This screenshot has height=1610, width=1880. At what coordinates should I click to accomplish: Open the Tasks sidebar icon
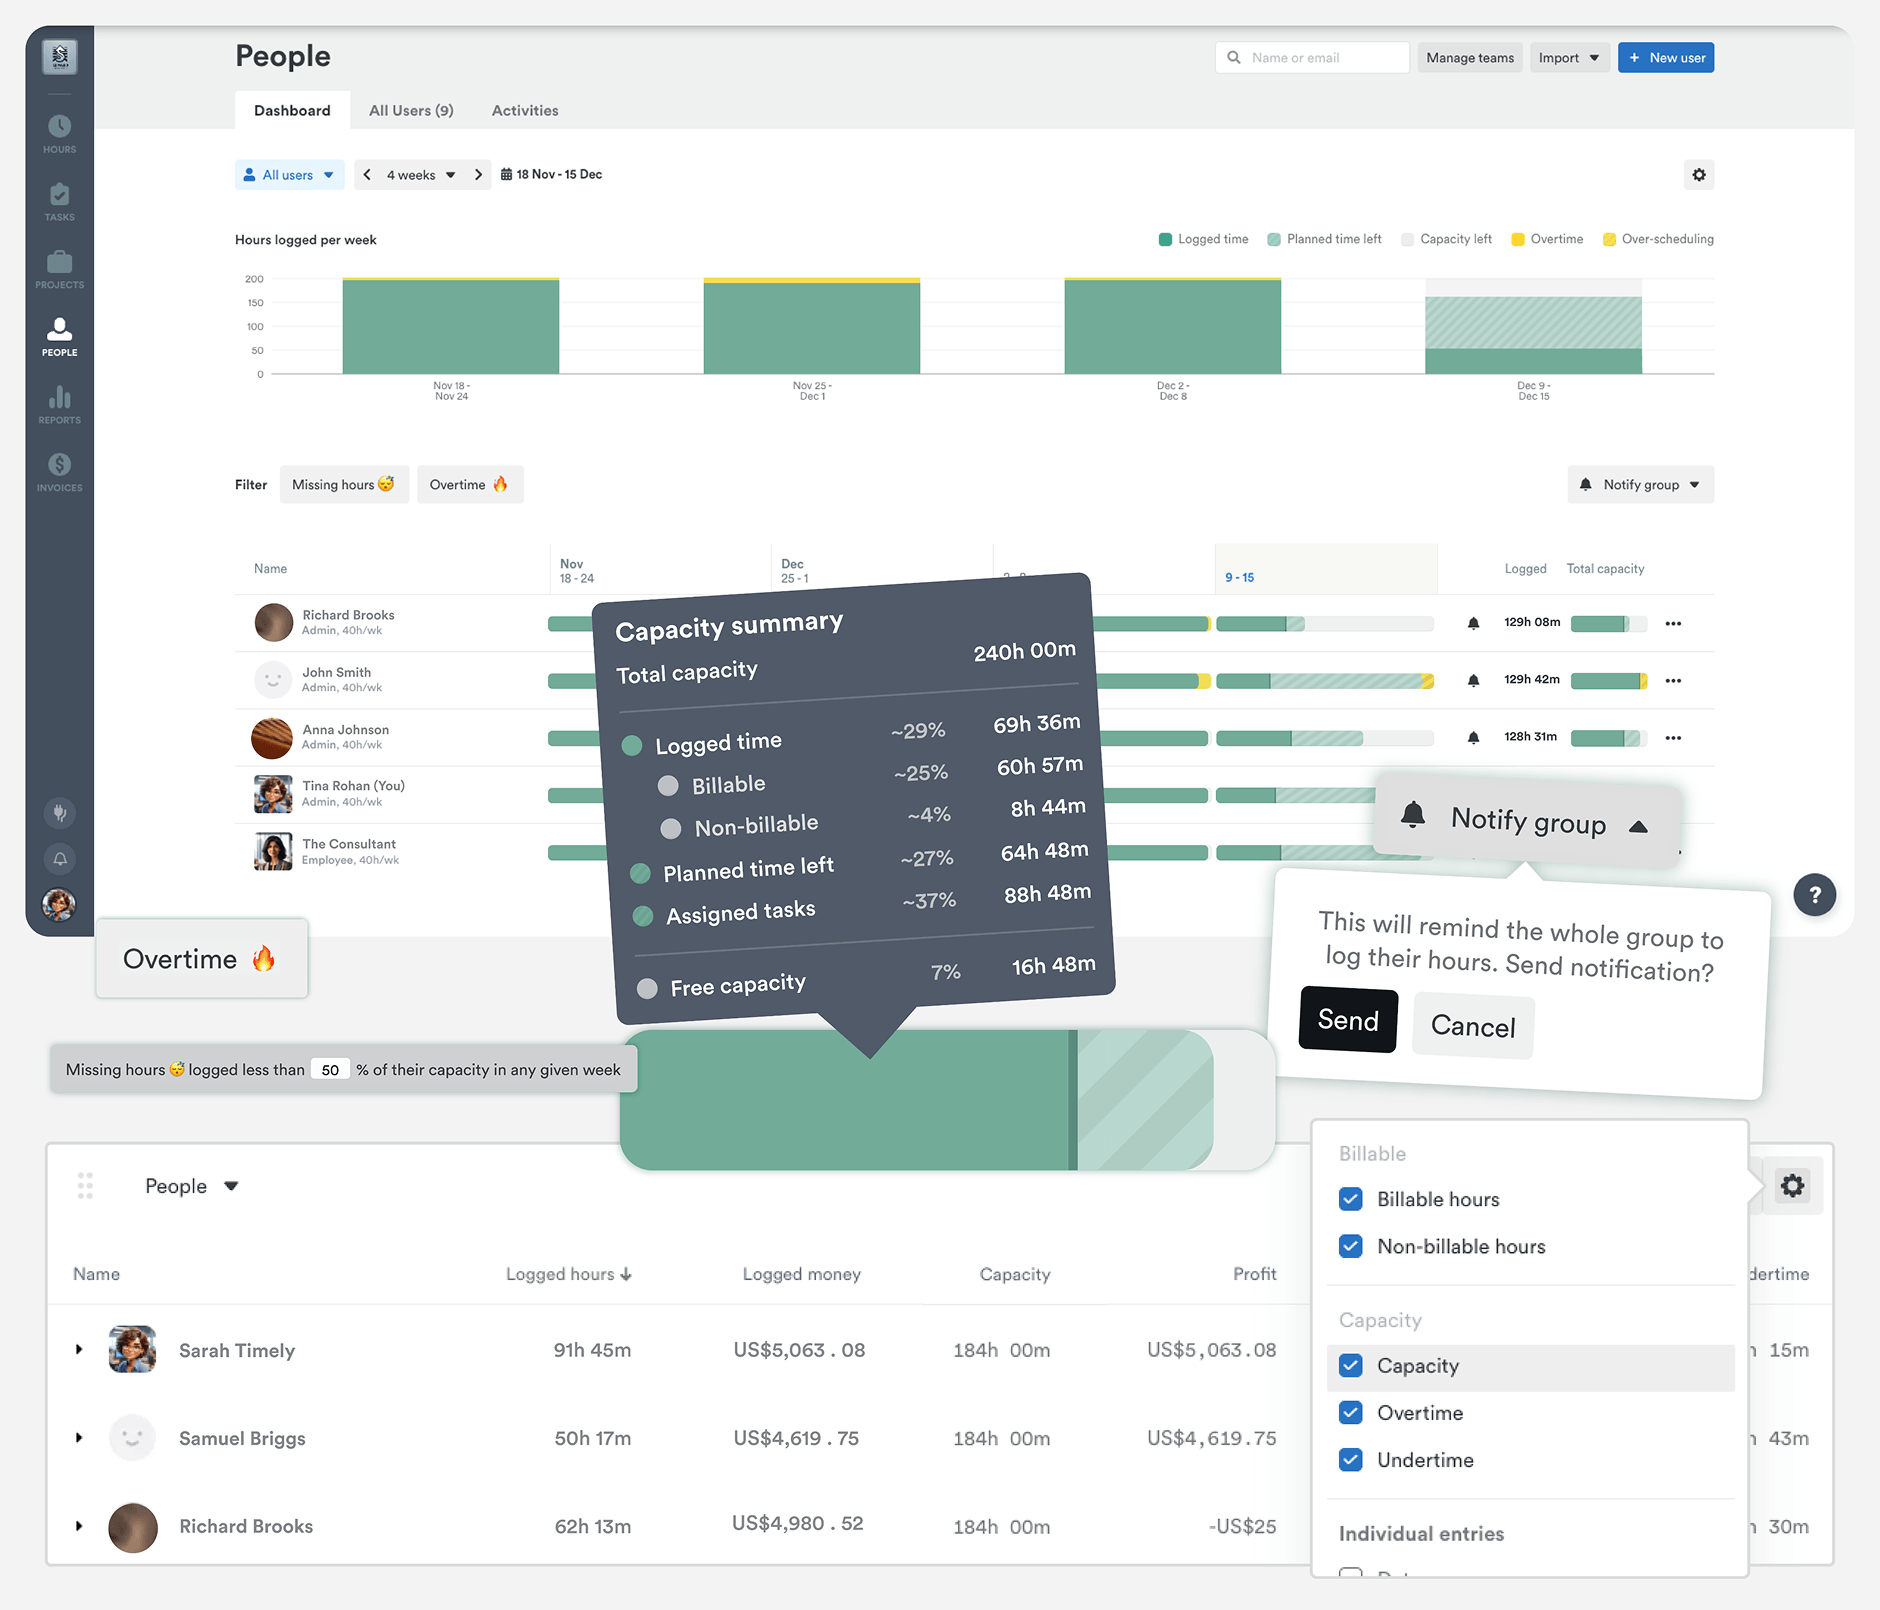click(59, 201)
